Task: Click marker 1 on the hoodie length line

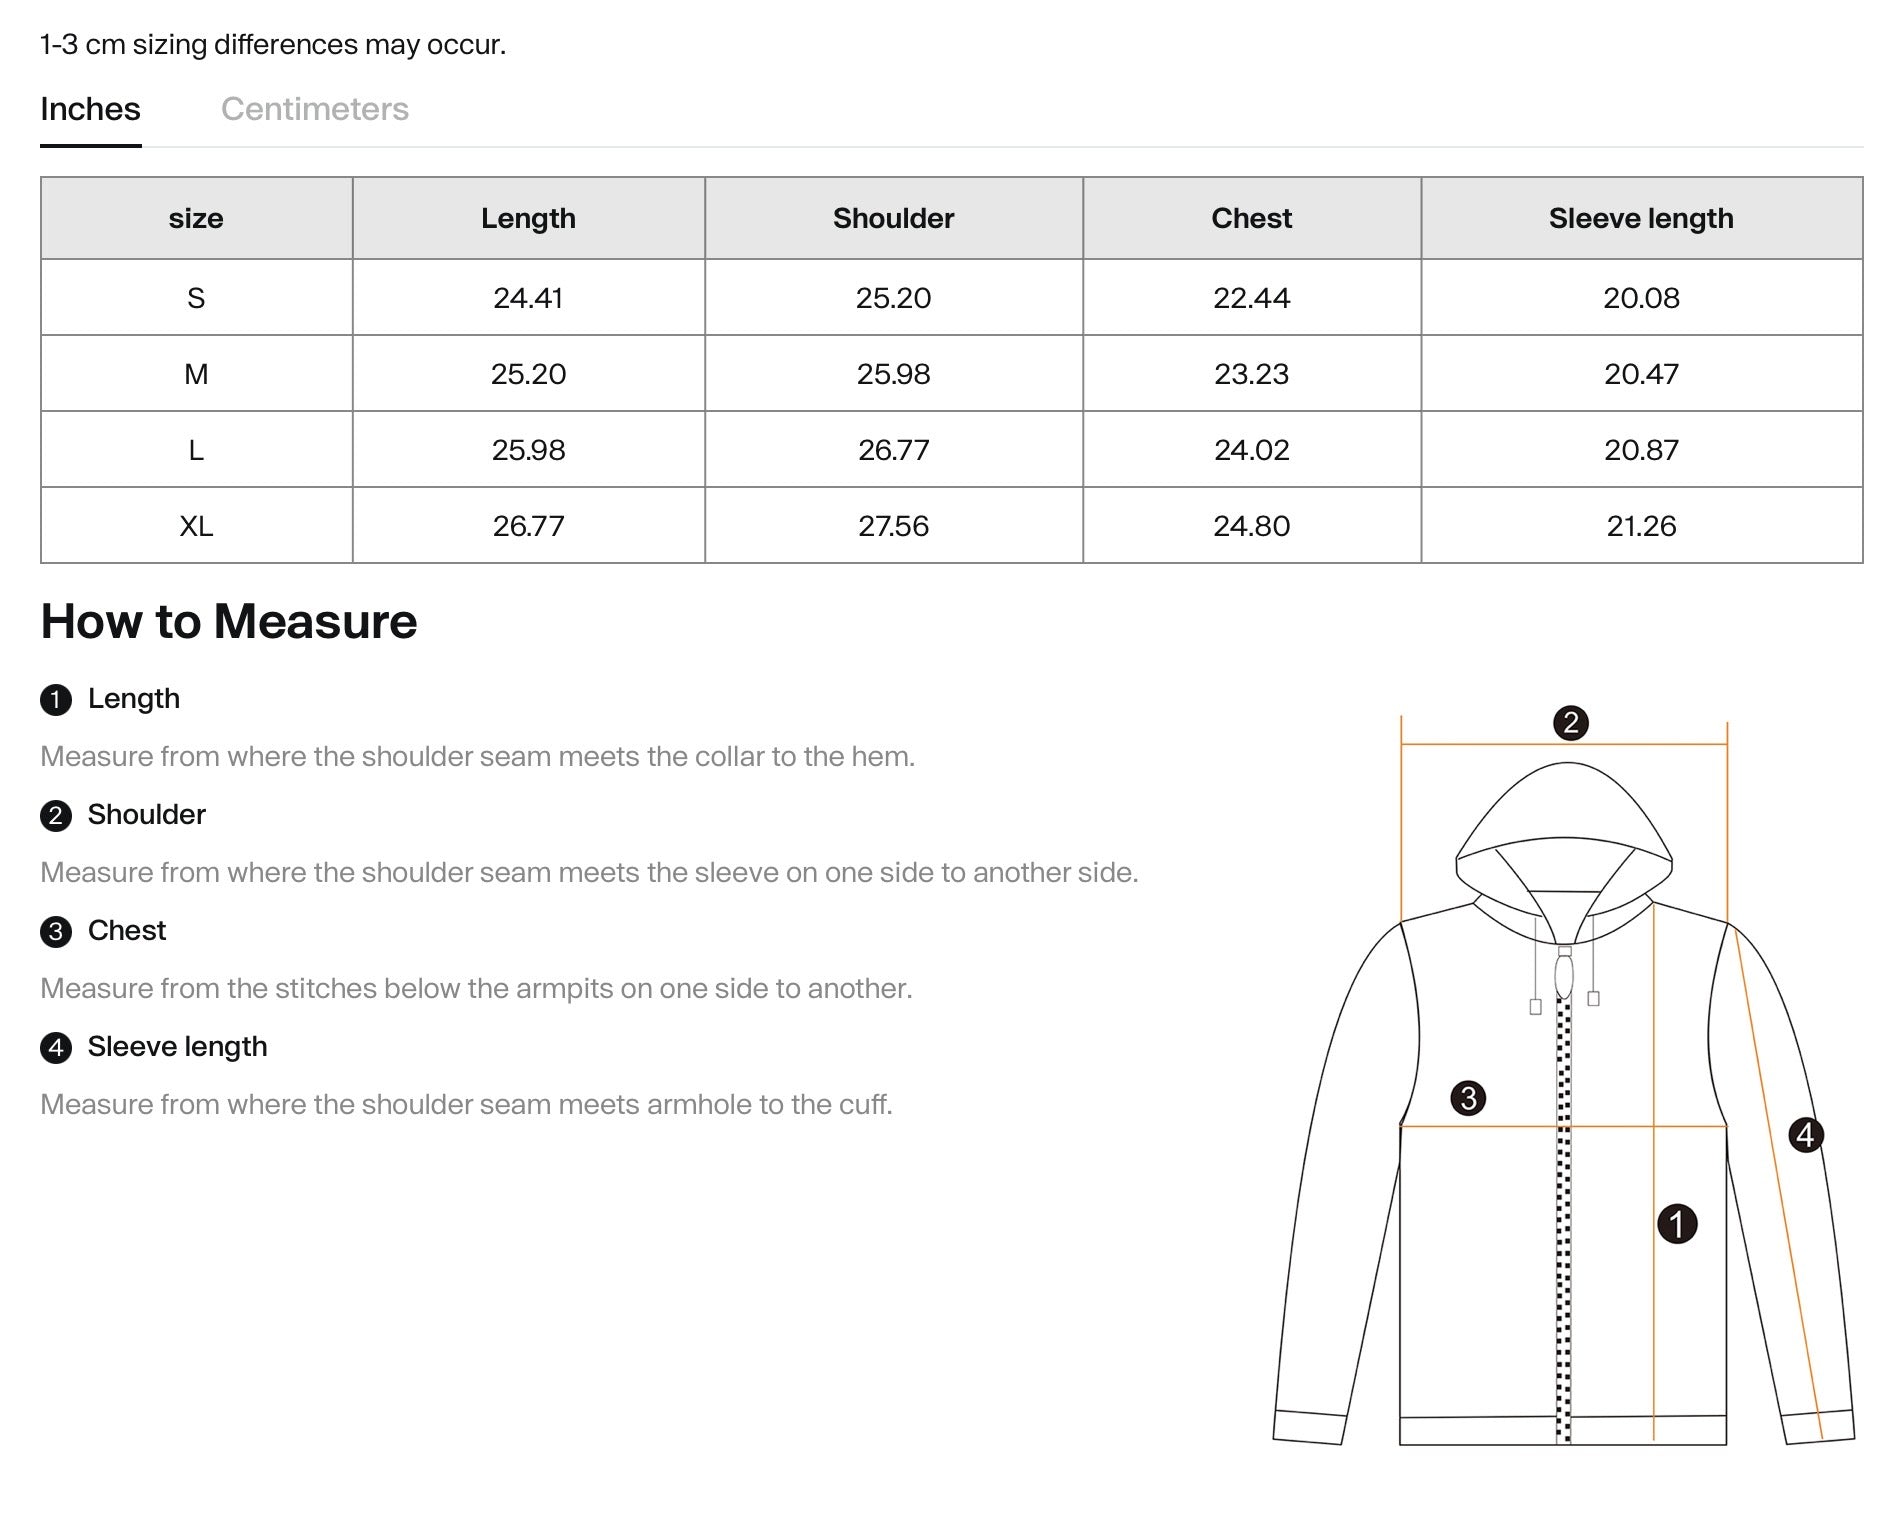Action: [x=1677, y=1223]
